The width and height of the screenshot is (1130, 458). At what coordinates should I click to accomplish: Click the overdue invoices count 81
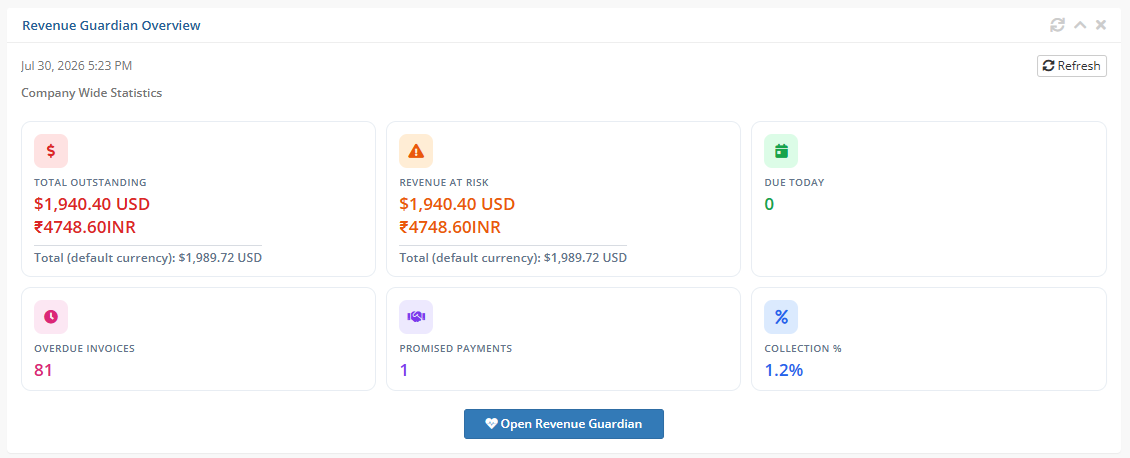click(x=43, y=370)
